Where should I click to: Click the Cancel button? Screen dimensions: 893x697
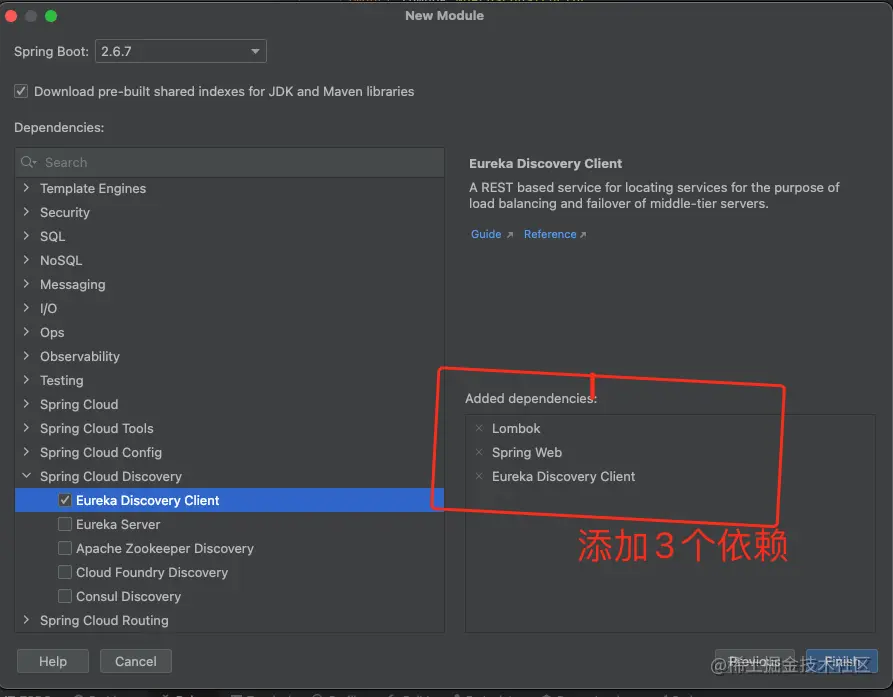click(x=136, y=661)
